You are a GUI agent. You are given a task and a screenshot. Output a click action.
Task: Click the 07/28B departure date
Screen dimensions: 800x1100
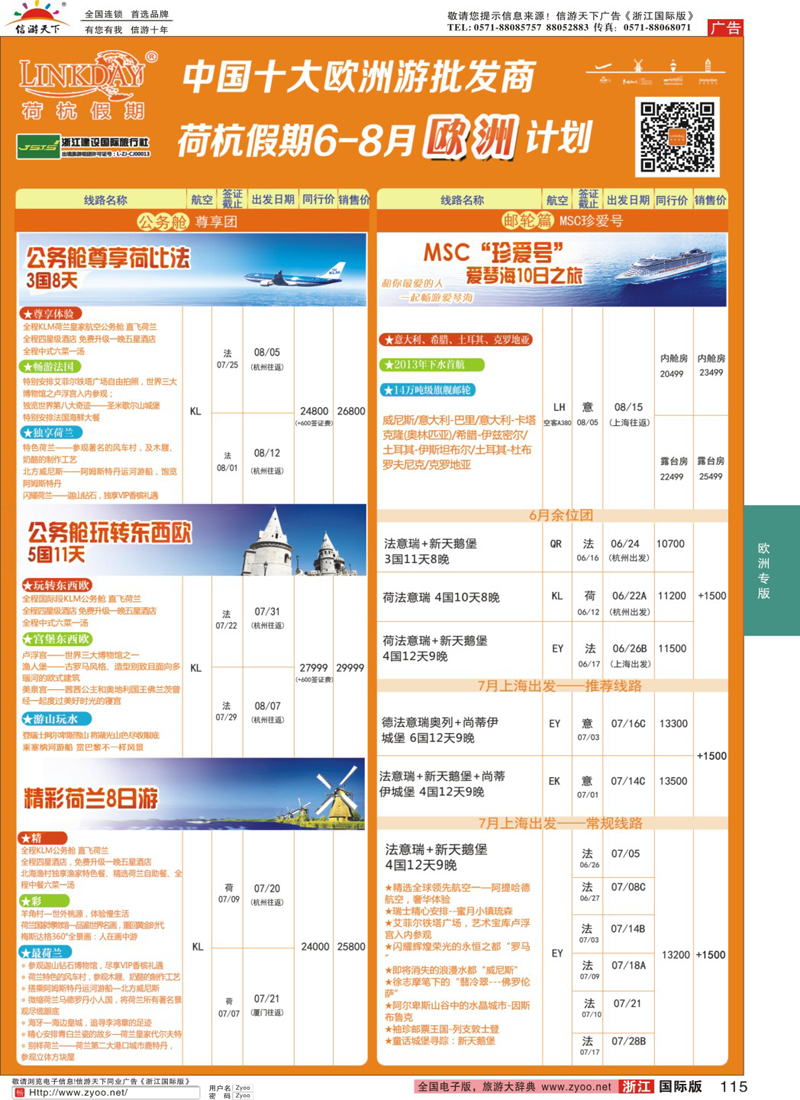tap(629, 1041)
